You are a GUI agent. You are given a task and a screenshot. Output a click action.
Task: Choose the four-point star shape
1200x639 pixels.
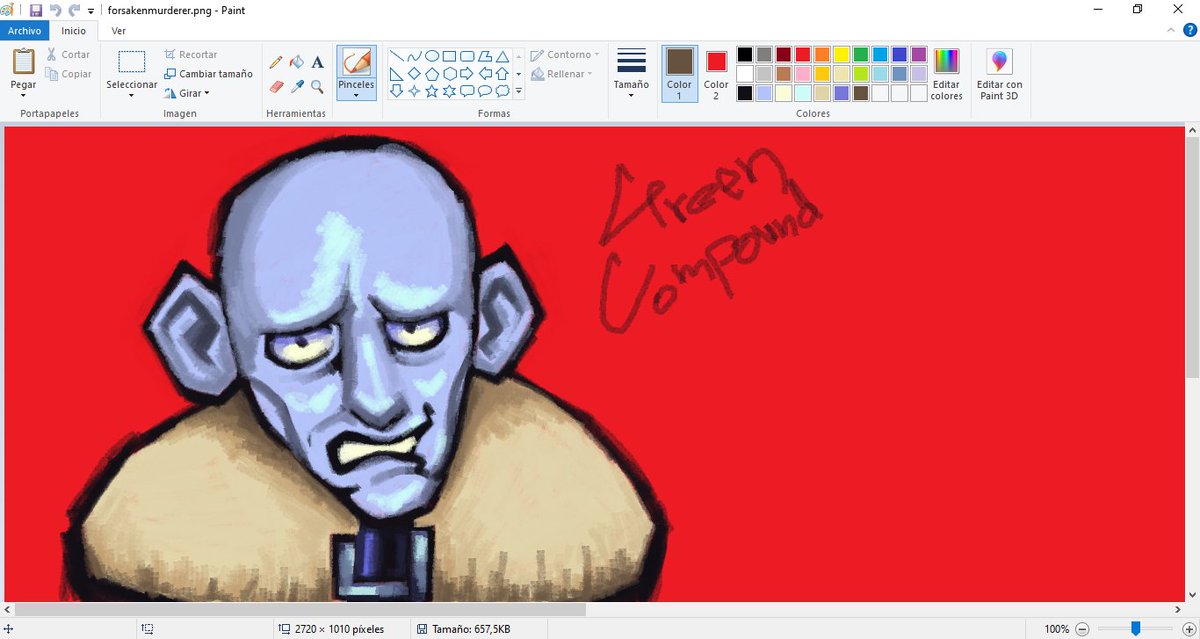414,91
